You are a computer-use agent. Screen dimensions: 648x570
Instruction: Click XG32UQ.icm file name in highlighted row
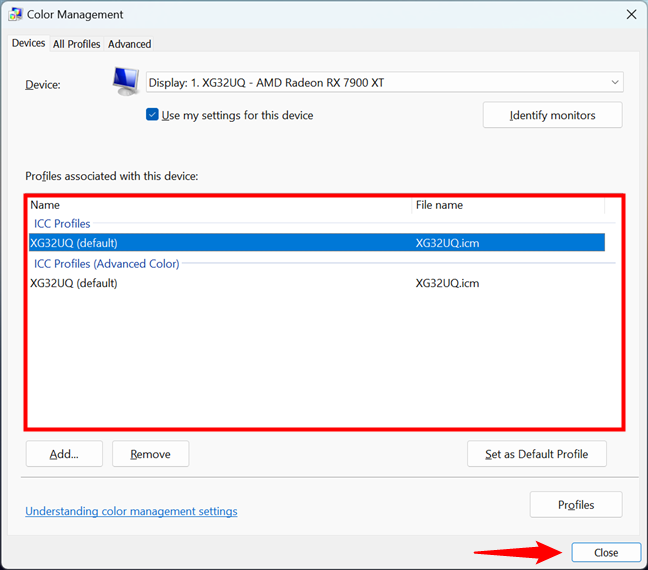tap(447, 243)
